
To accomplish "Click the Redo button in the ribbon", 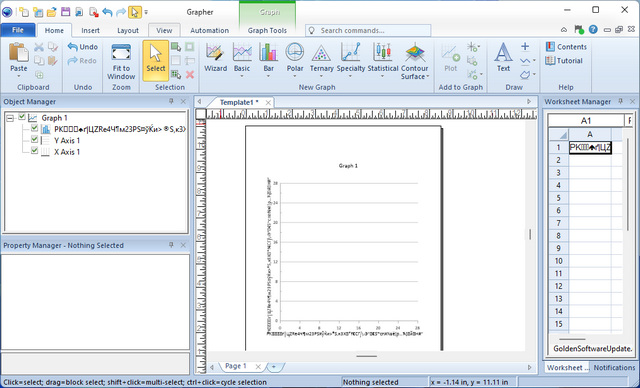I will tap(83, 61).
